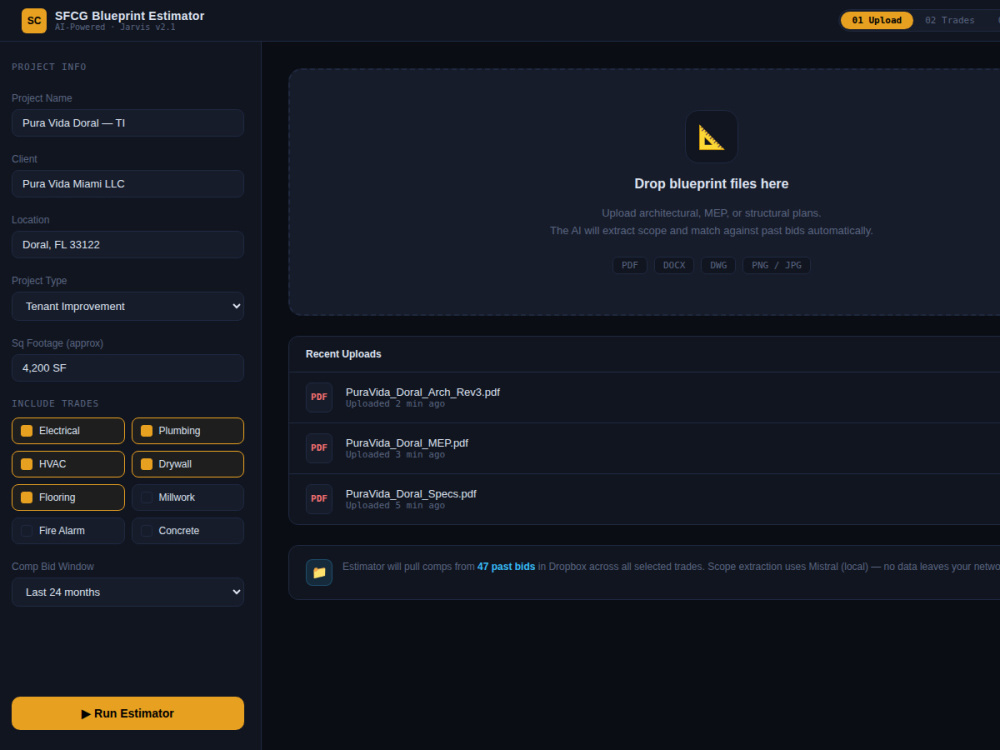Select PuraVida_Doral_Arch_Rev3.pdf file name
This screenshot has width=1000, height=750.
click(422, 392)
